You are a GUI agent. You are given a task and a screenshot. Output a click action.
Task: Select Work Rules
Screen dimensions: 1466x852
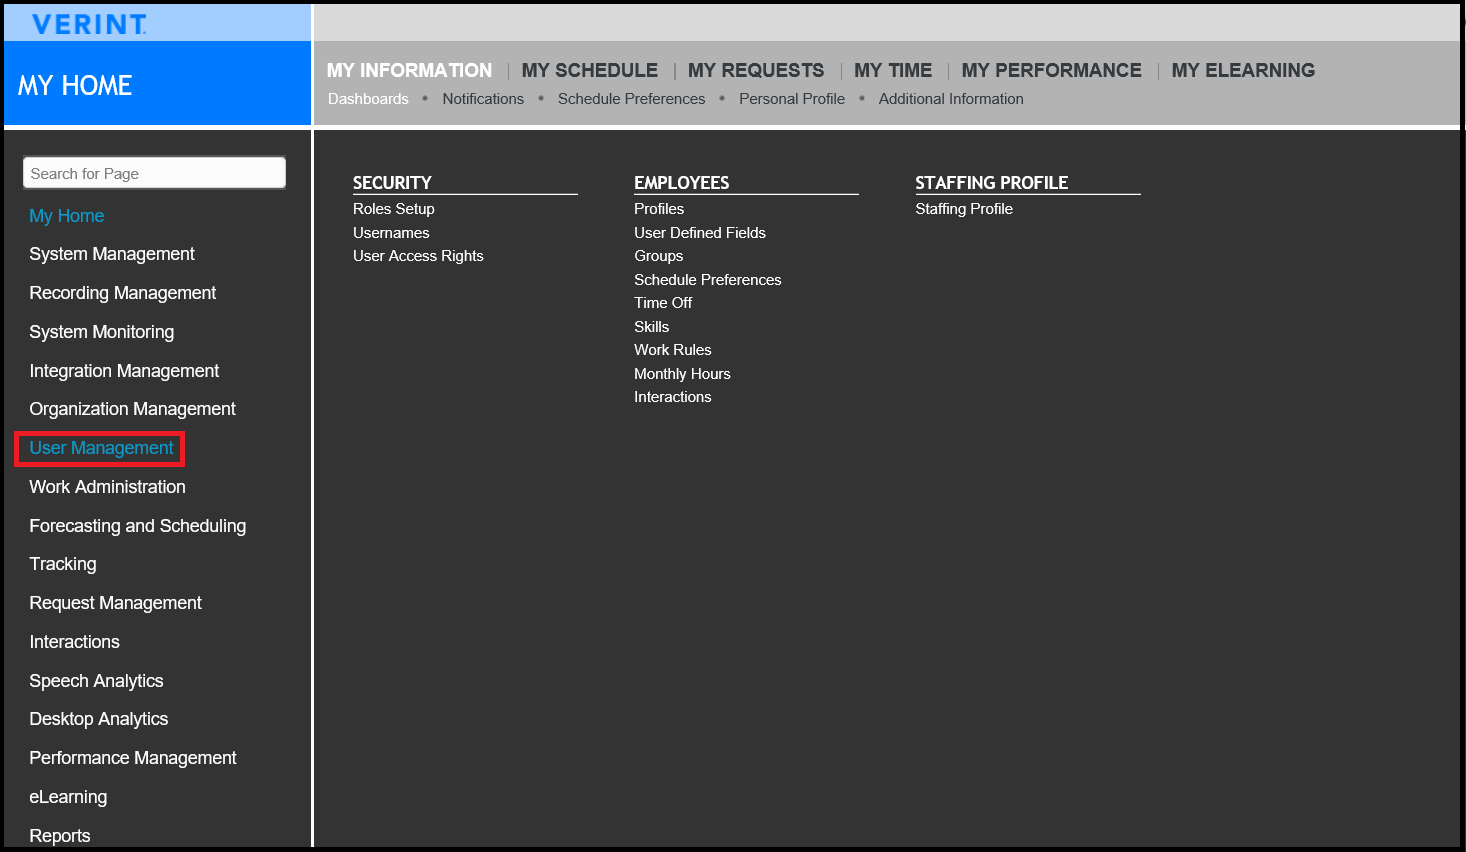(673, 350)
